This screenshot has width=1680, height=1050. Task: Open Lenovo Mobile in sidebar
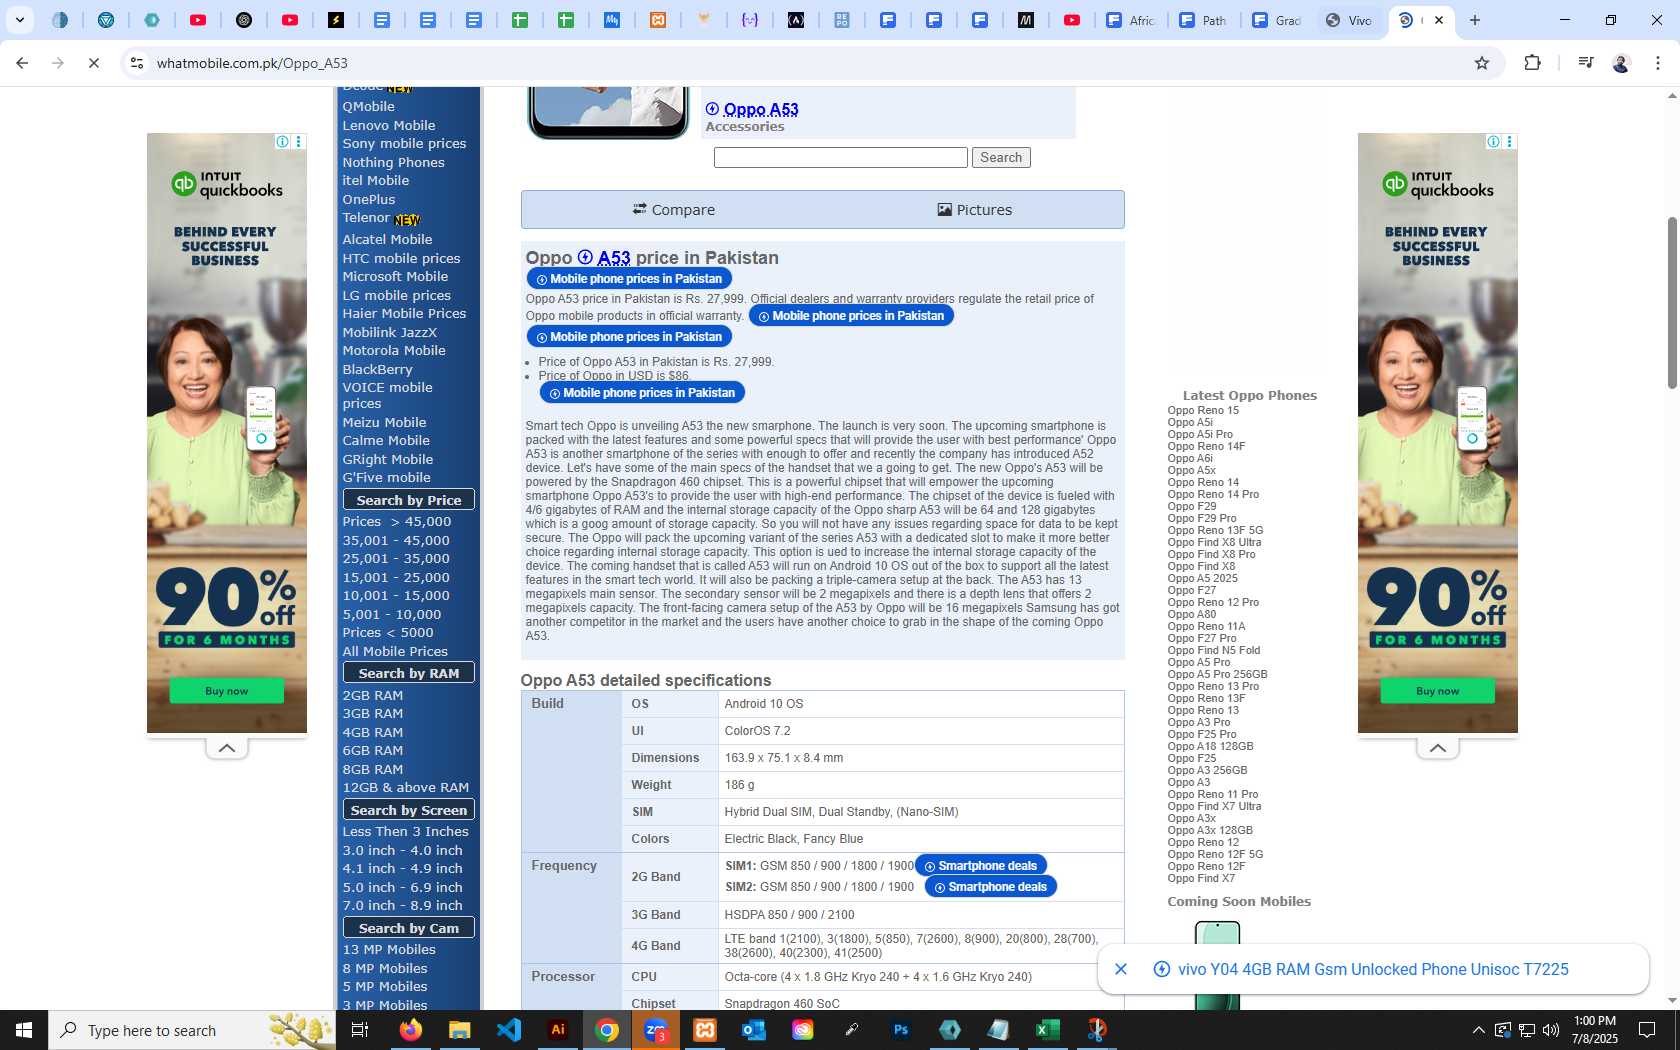click(389, 125)
